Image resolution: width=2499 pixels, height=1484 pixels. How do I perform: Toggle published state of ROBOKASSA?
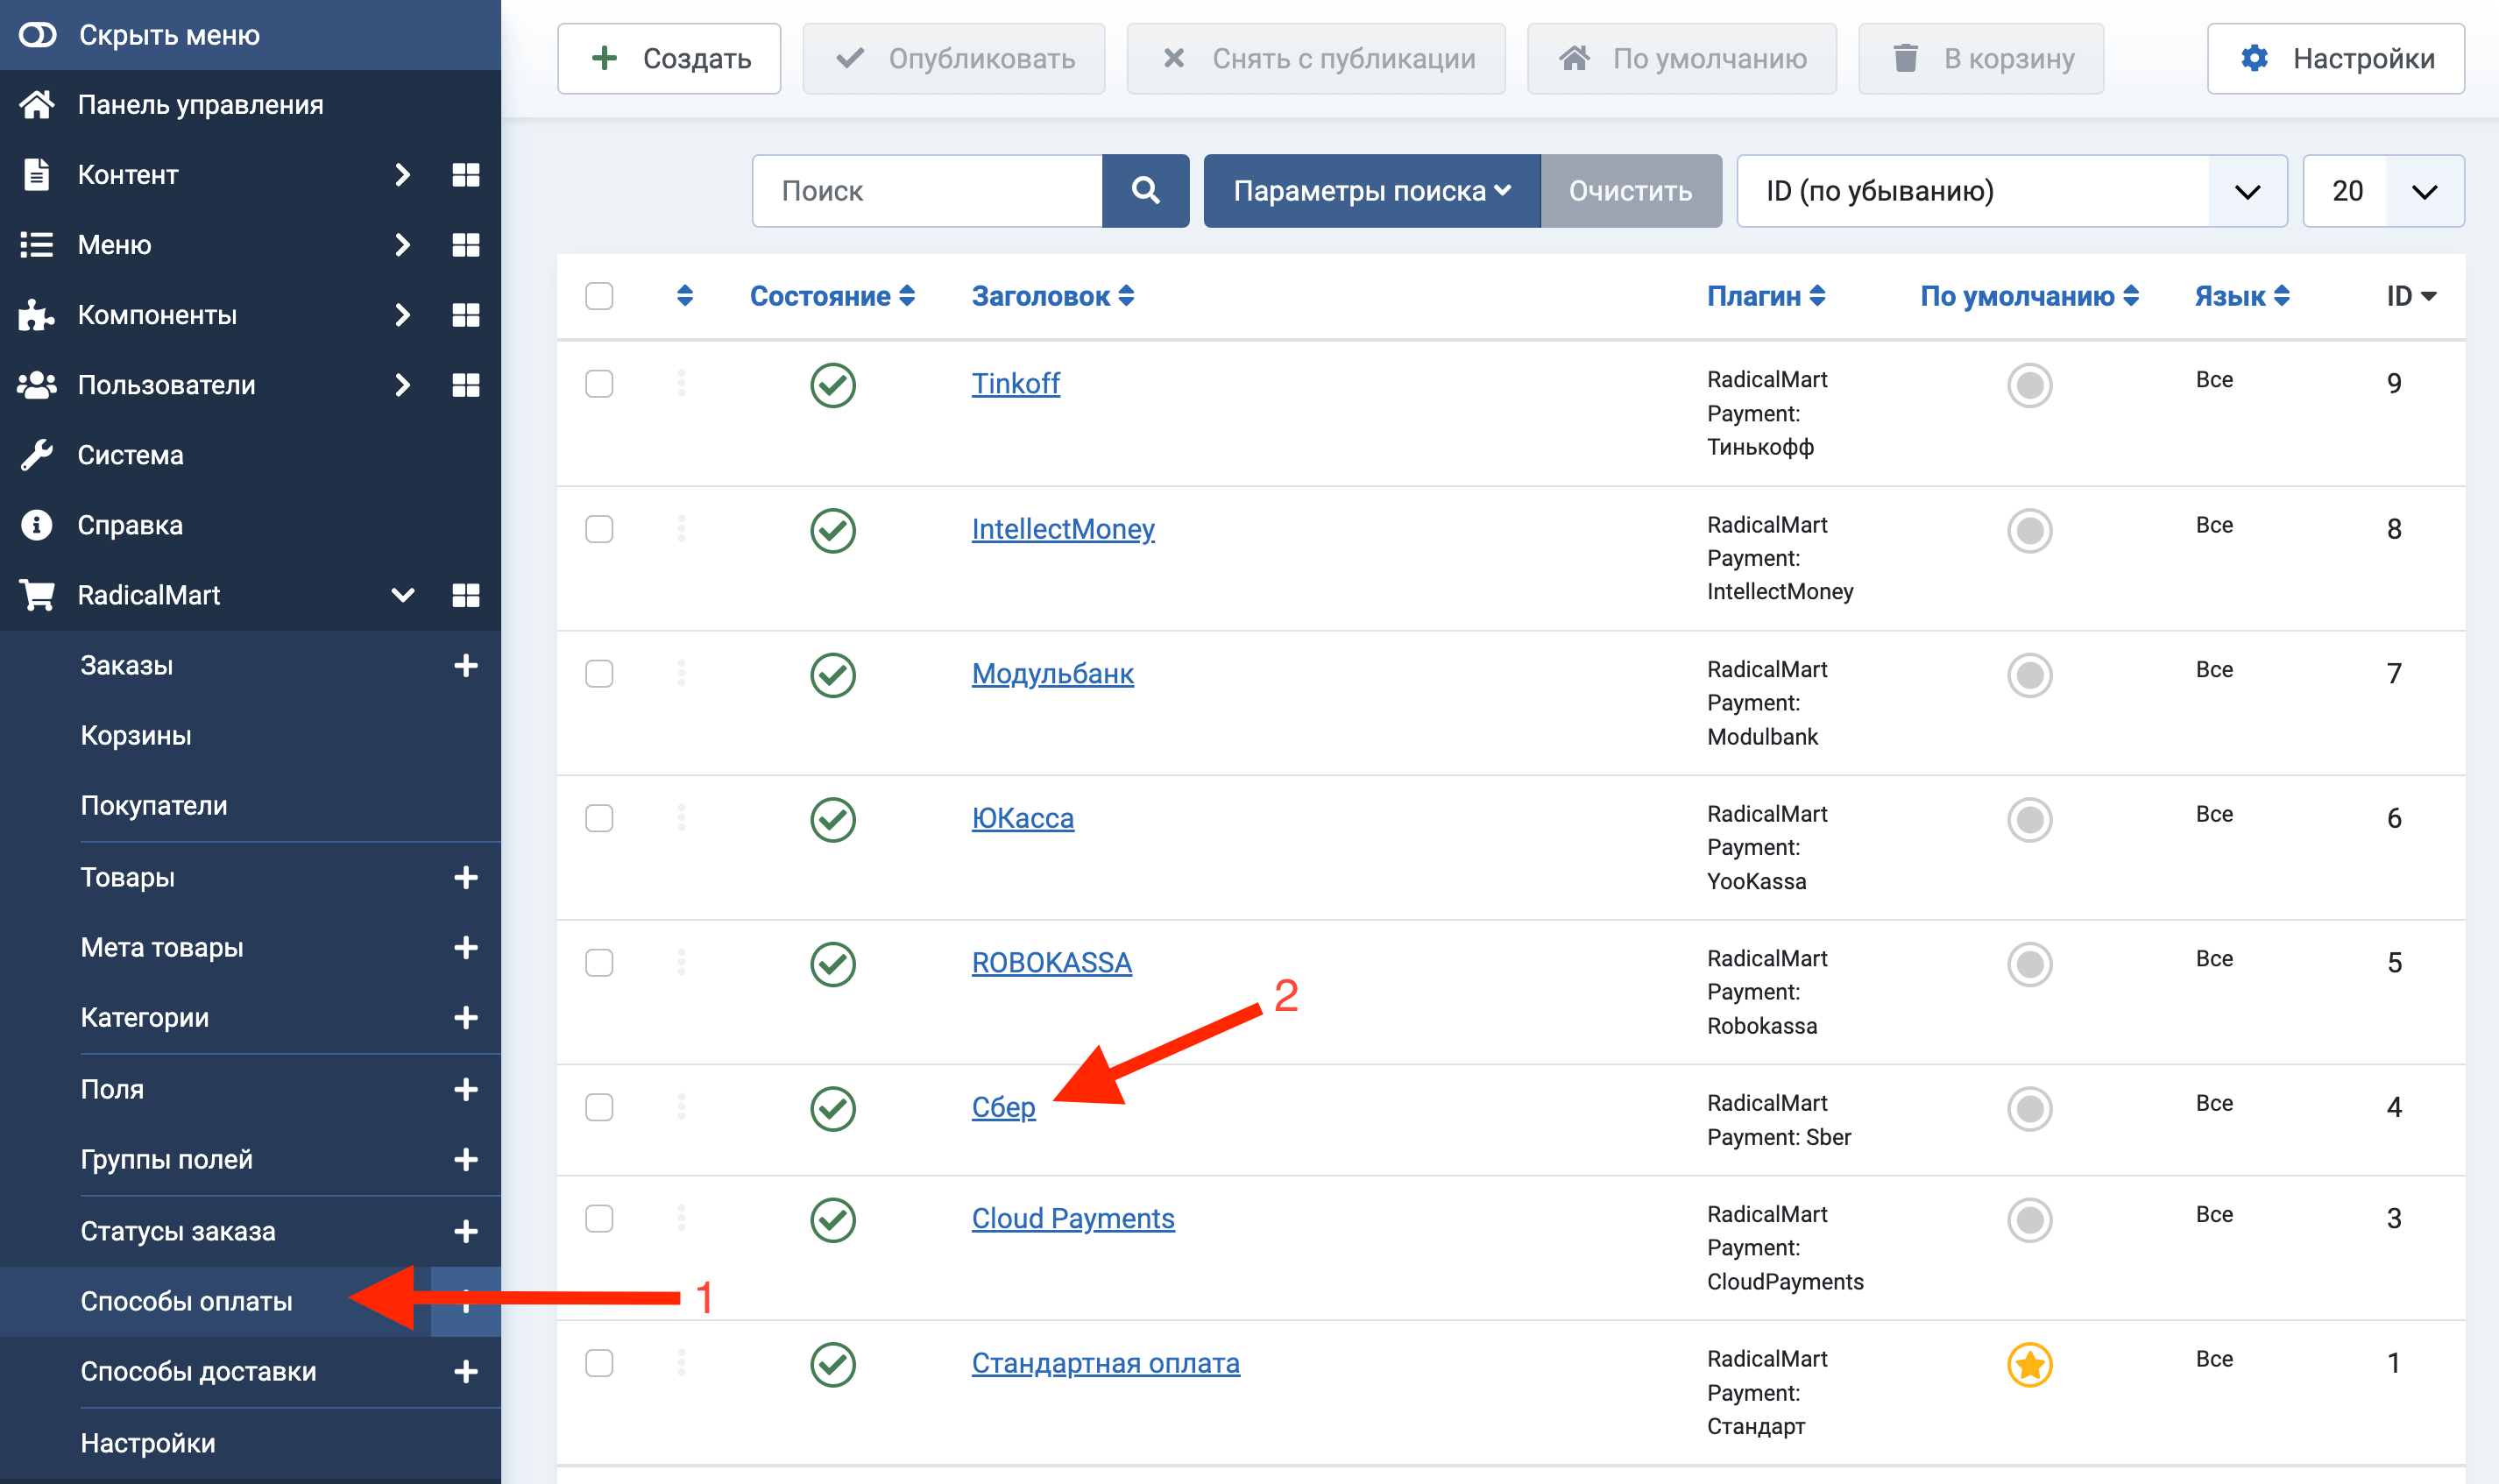(832, 964)
